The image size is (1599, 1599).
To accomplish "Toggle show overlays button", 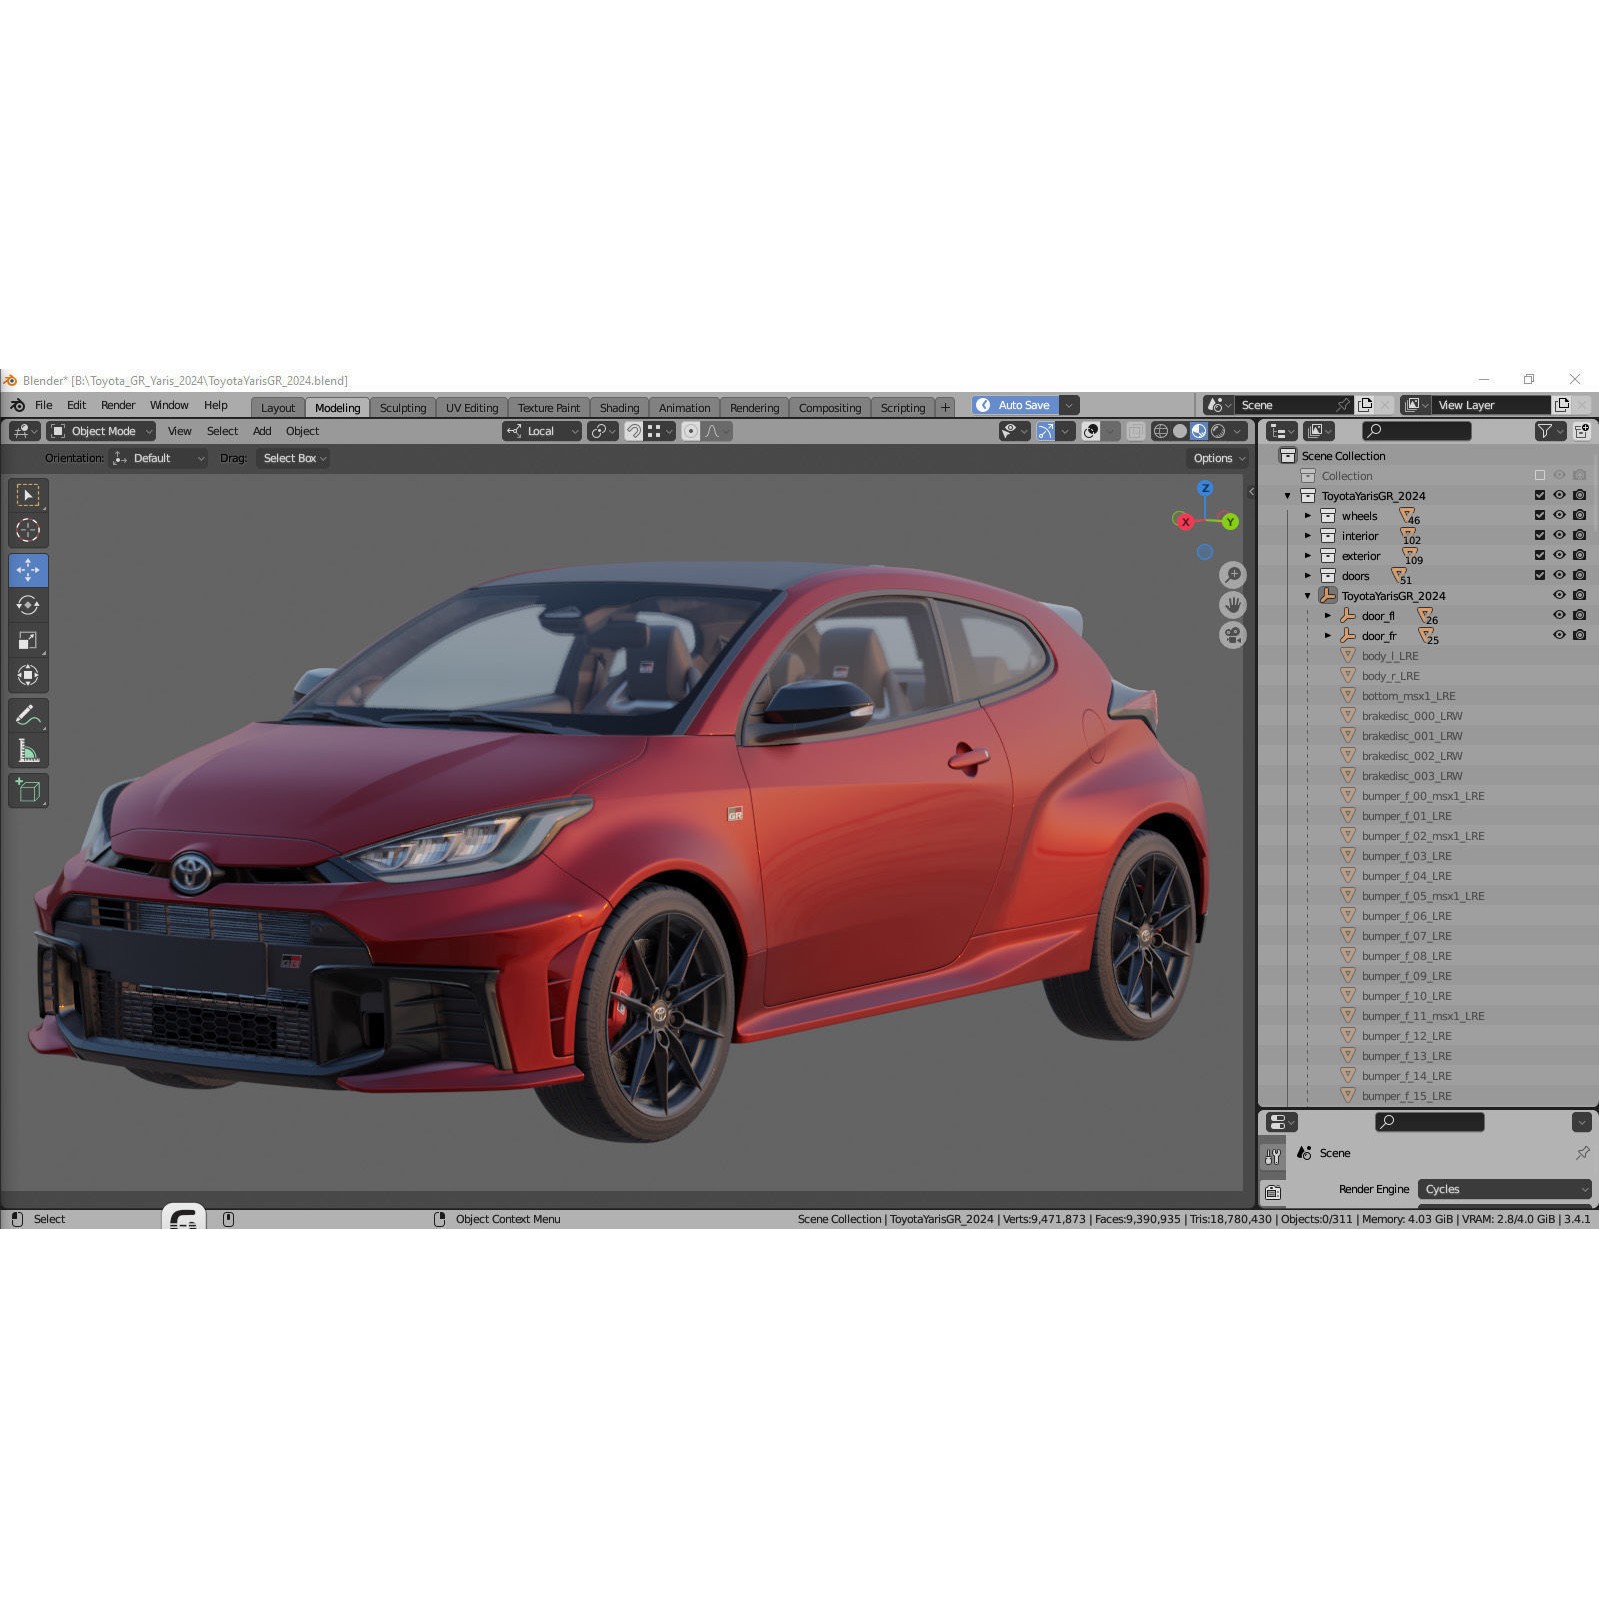I will [1091, 431].
